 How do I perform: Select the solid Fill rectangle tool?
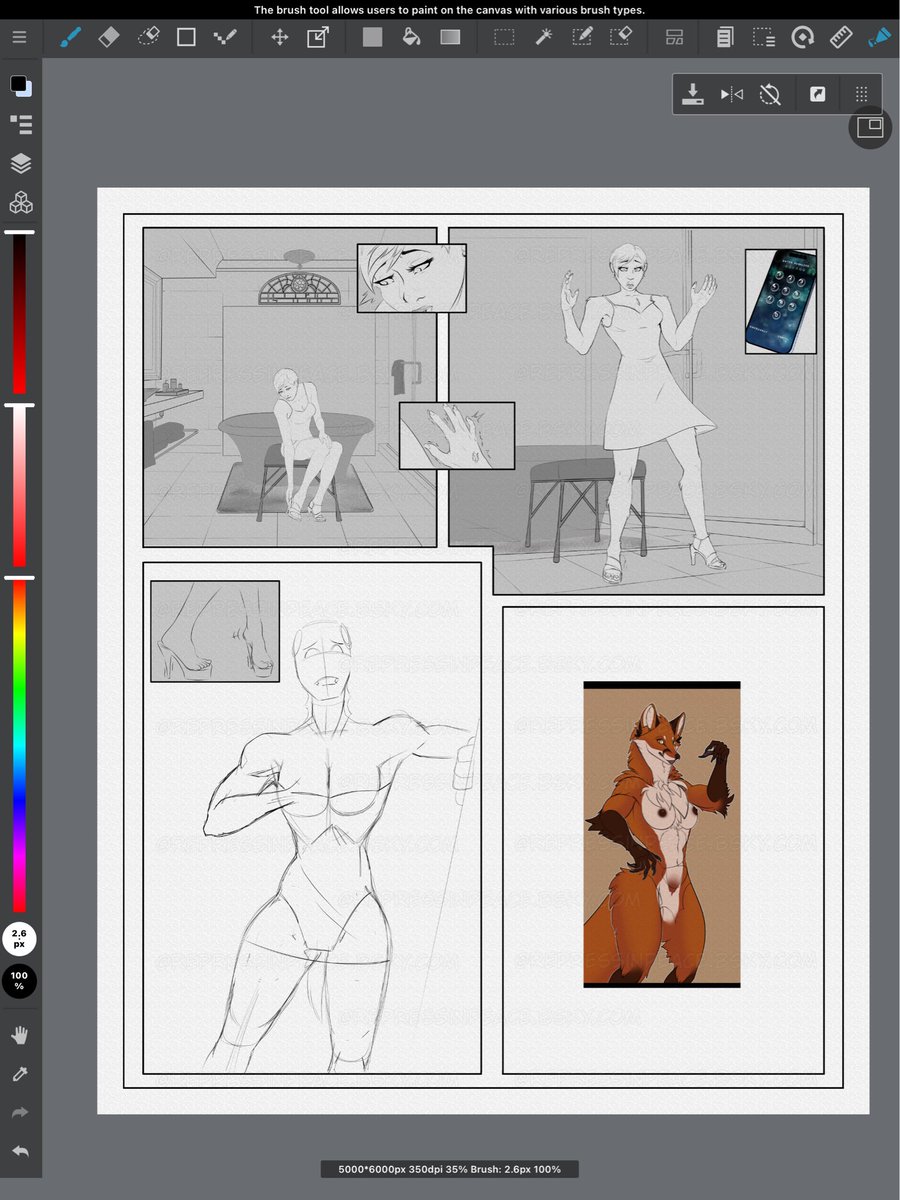tap(372, 37)
